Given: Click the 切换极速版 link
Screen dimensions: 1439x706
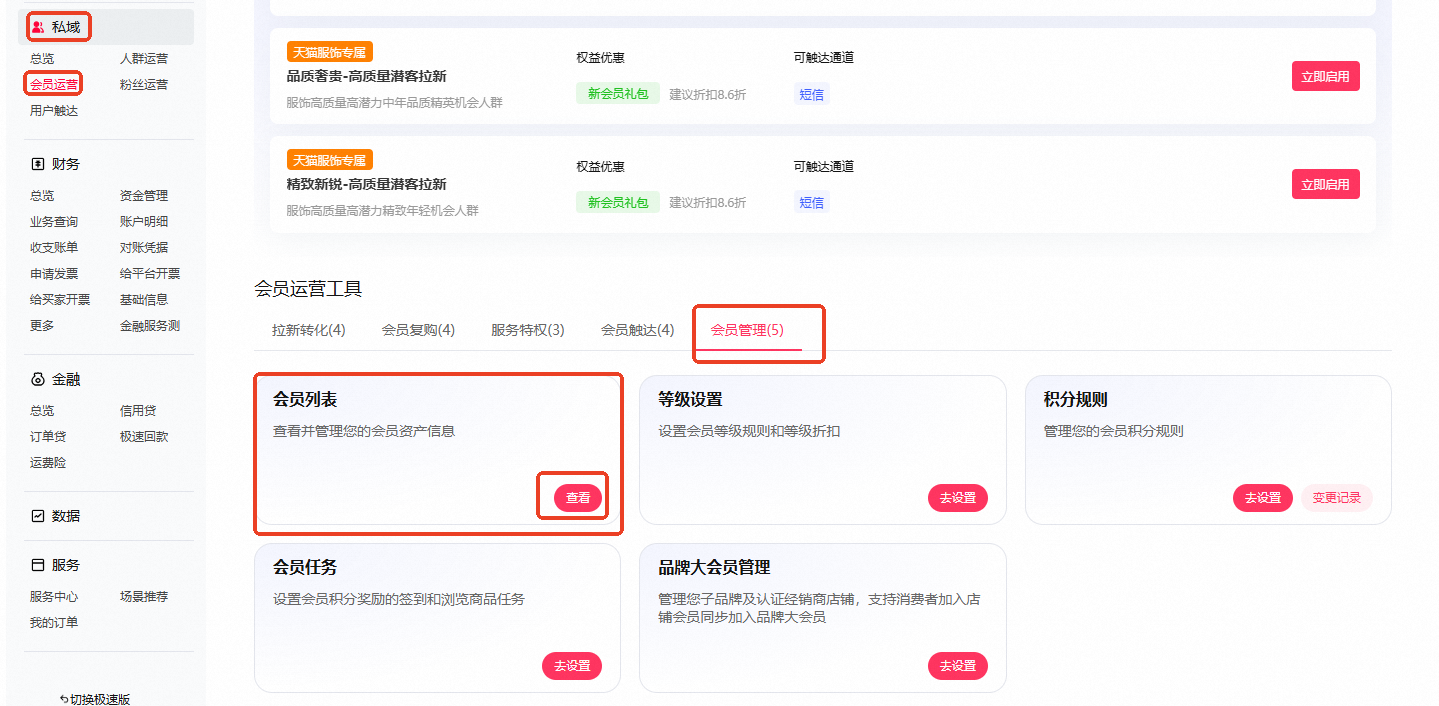Looking at the screenshot, I should point(100,699).
